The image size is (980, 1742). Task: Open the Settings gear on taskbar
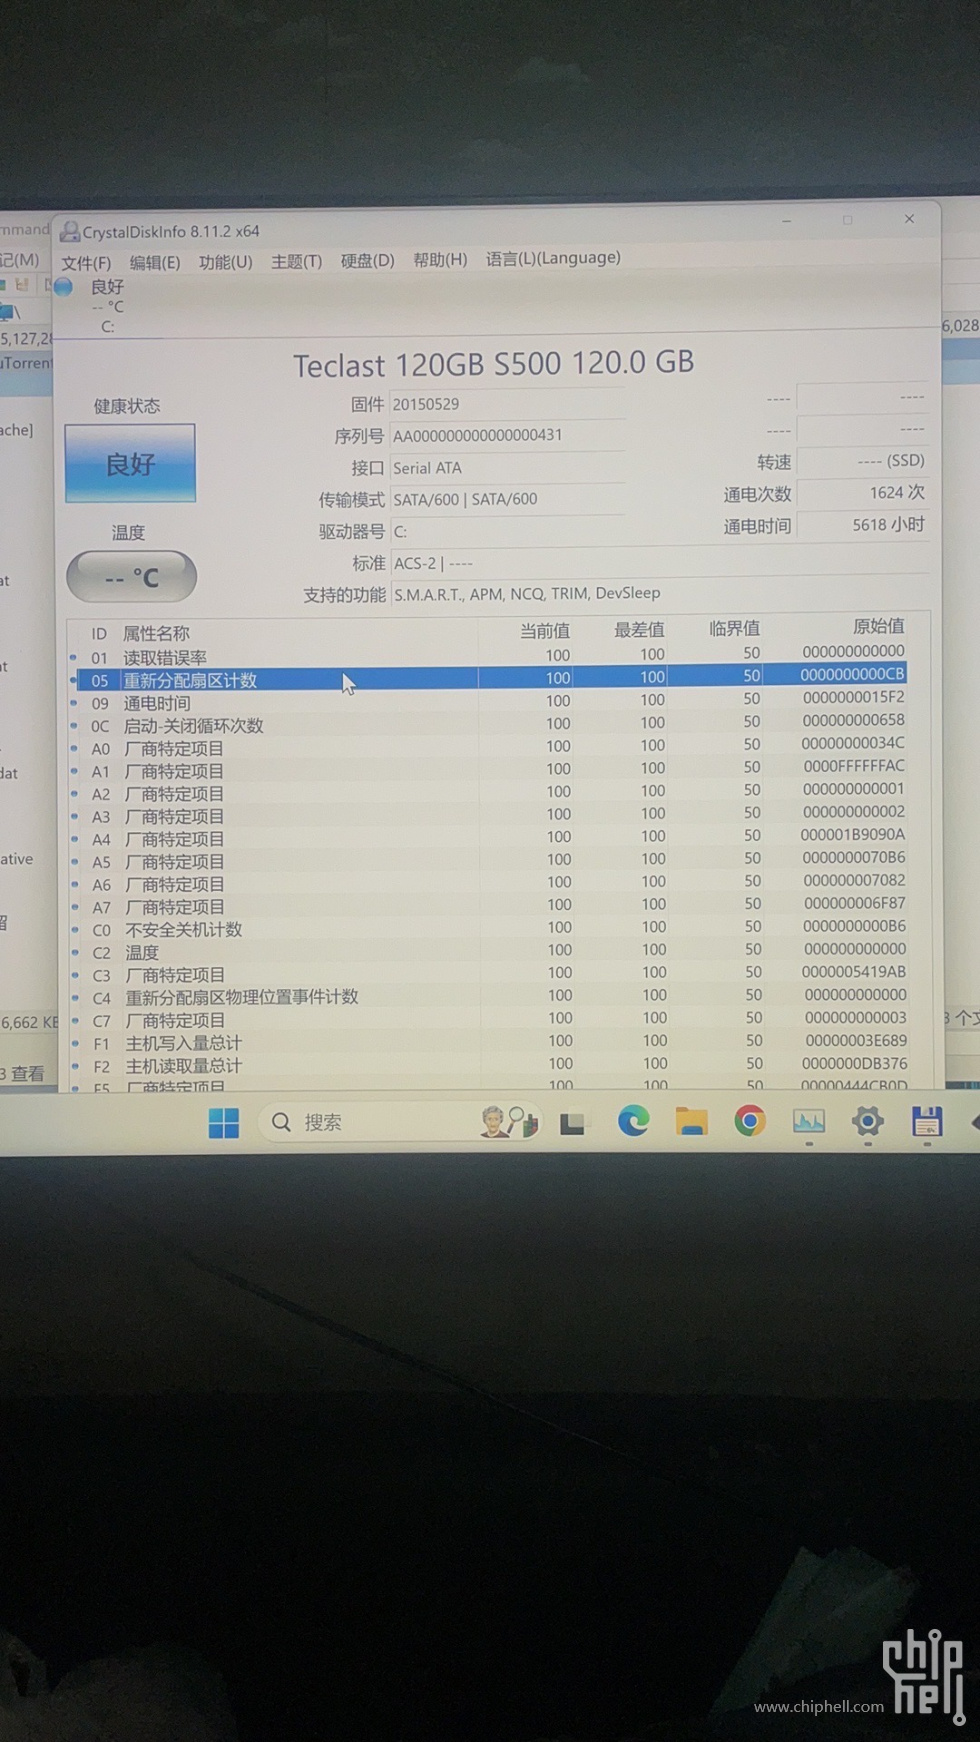tap(867, 1121)
